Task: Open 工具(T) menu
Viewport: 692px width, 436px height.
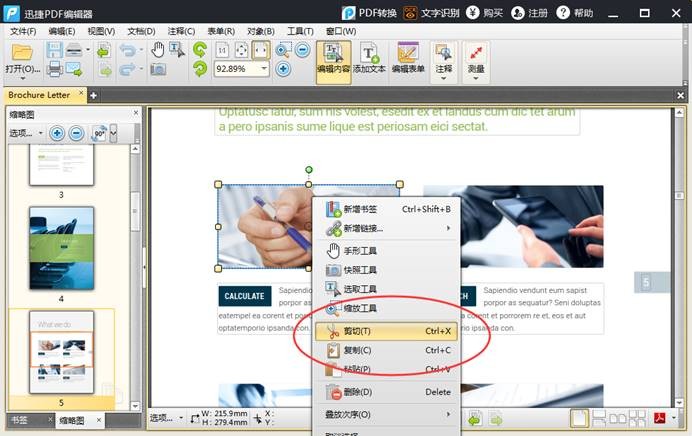Action: tap(300, 31)
